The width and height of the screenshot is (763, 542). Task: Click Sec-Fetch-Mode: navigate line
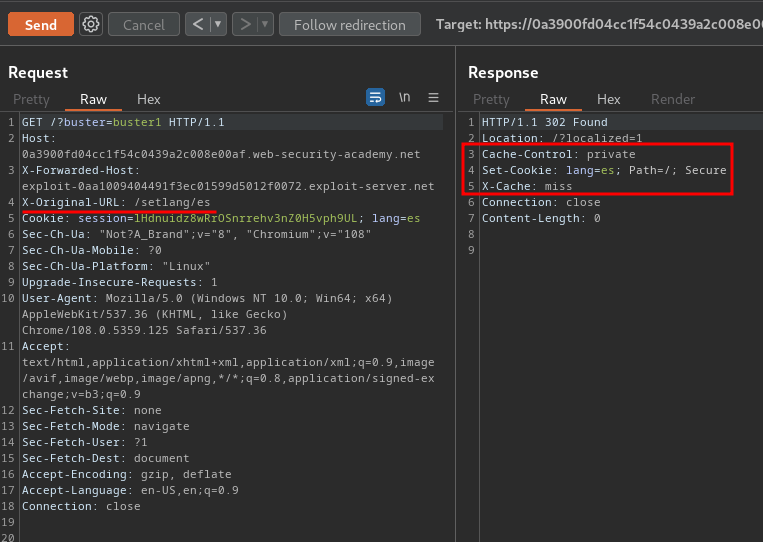tap(106, 426)
